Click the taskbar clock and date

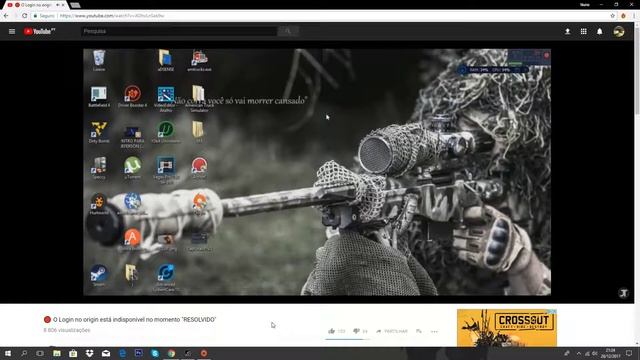(610, 353)
